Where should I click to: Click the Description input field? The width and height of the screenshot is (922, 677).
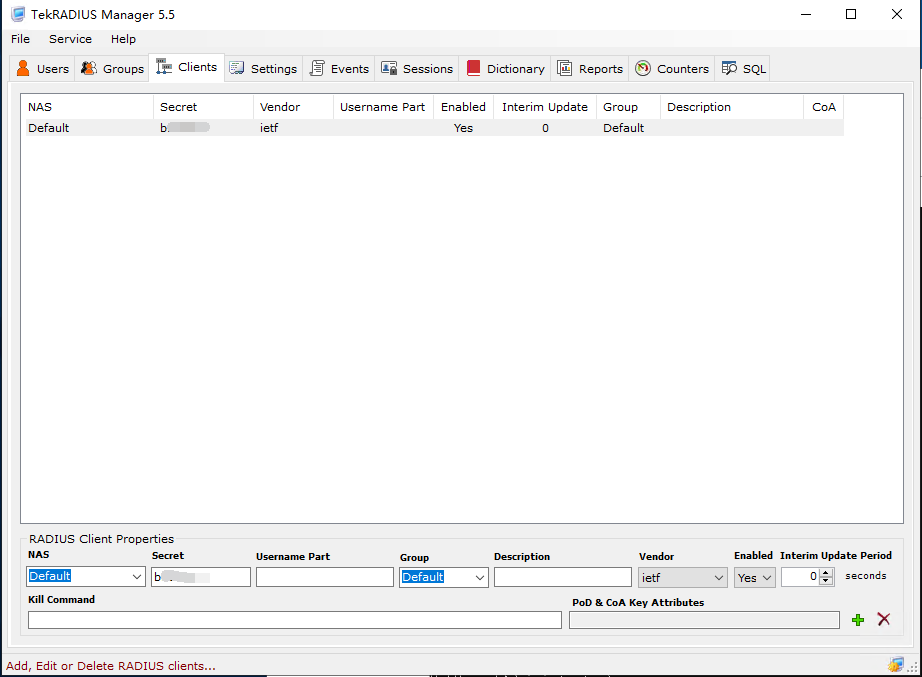click(563, 577)
